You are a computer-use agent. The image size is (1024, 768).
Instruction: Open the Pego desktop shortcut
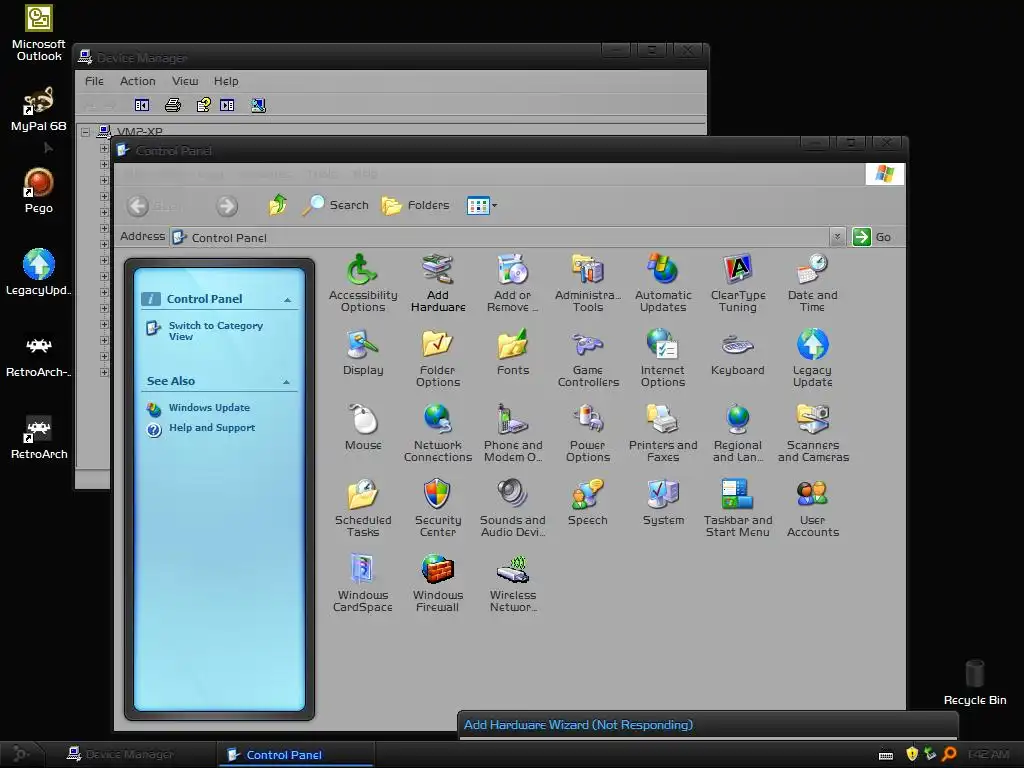39,191
